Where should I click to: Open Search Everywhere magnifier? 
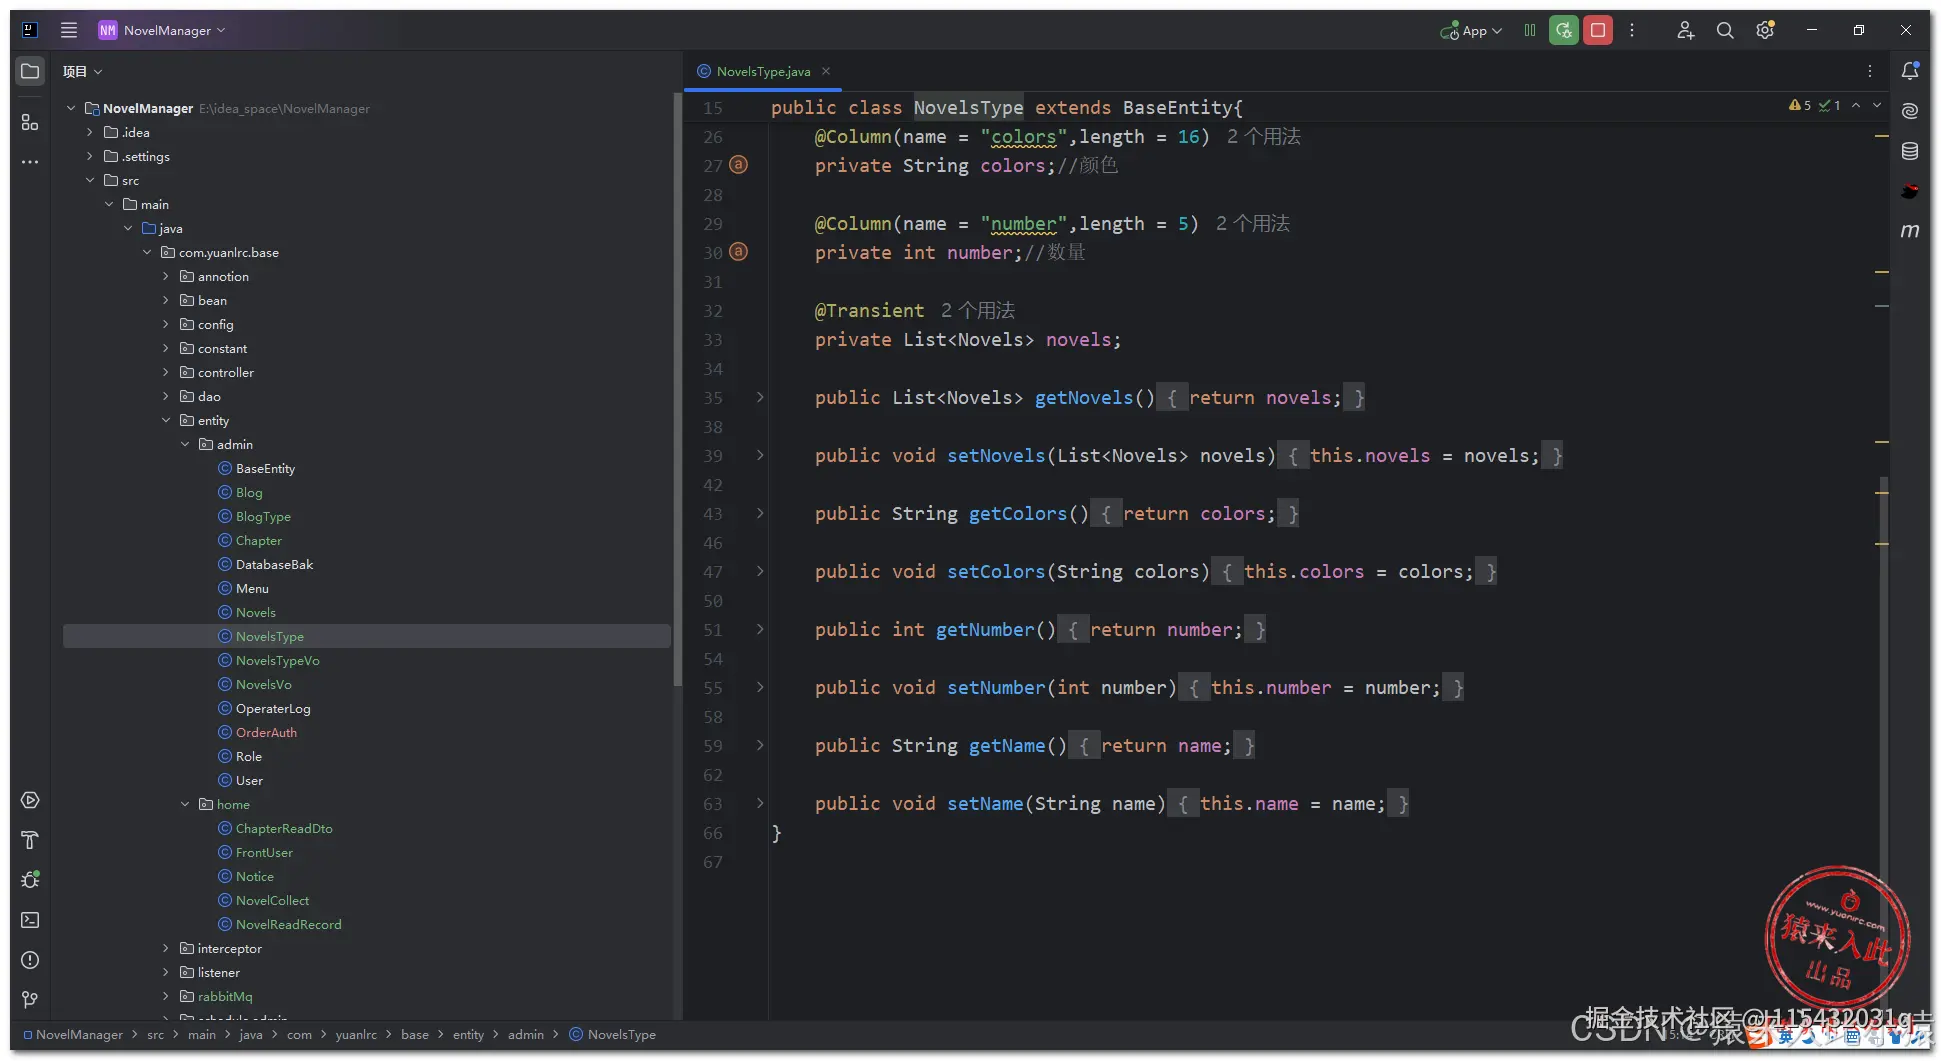coord(1725,30)
